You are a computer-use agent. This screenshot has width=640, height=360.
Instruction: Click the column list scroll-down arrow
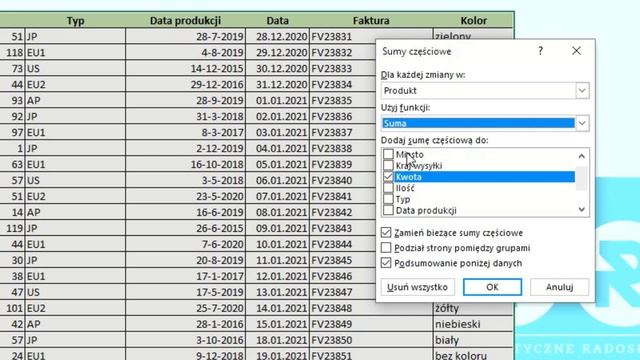tap(582, 210)
